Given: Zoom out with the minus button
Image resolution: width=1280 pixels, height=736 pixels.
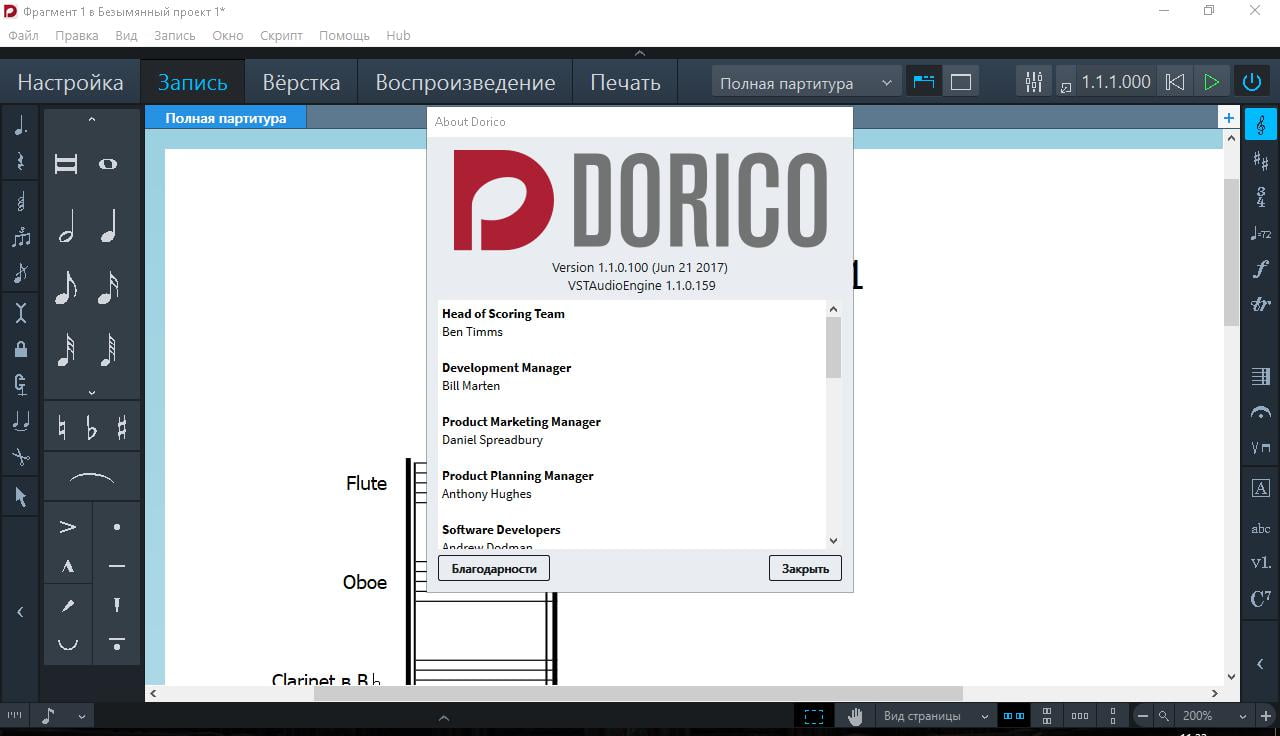Looking at the screenshot, I should pos(1142,716).
